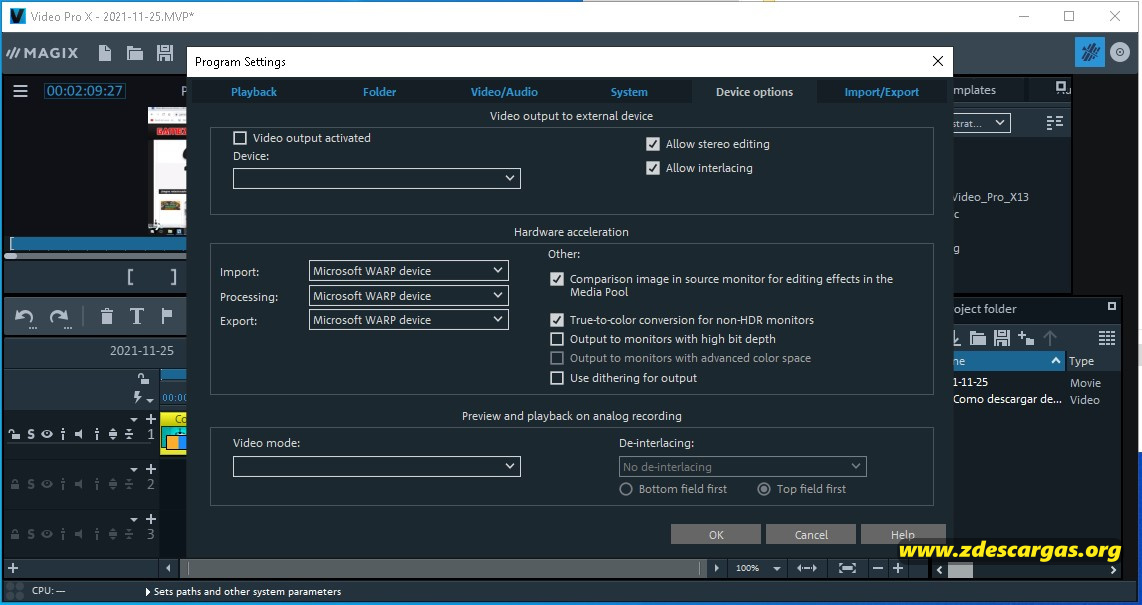Click the Open project folder icon
This screenshot has width=1142, height=605.
point(135,53)
